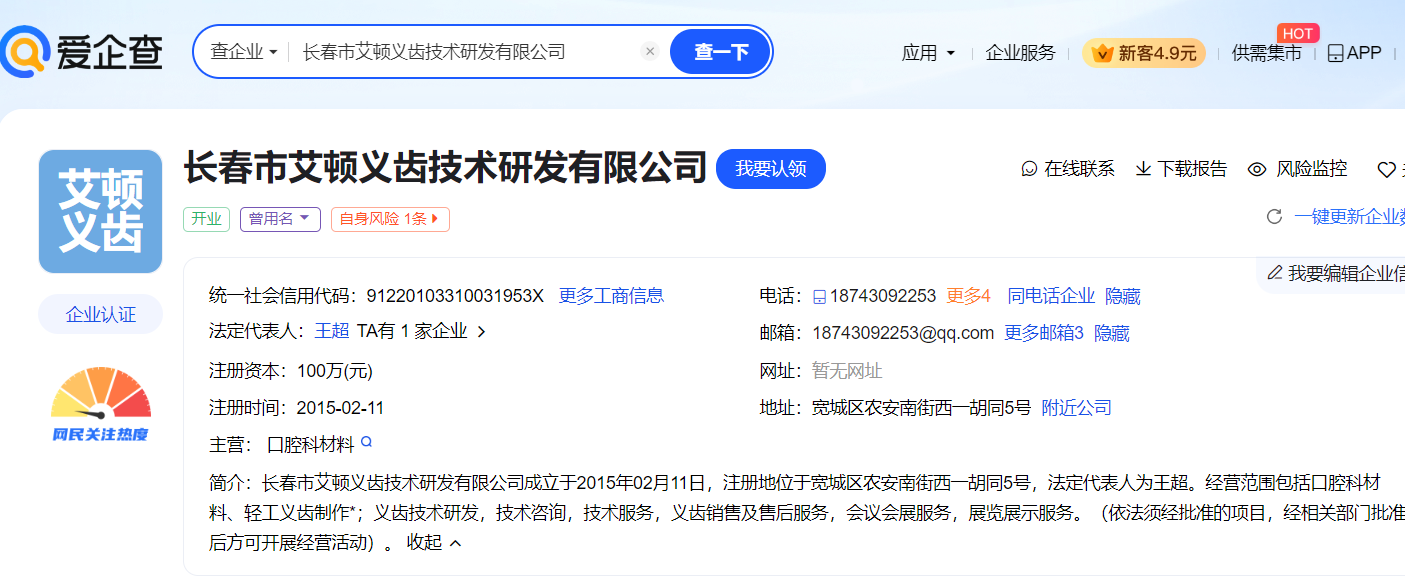Image resolution: width=1405 pixels, height=577 pixels.
Task: Click the 开业 status tag
Action: coord(207,219)
